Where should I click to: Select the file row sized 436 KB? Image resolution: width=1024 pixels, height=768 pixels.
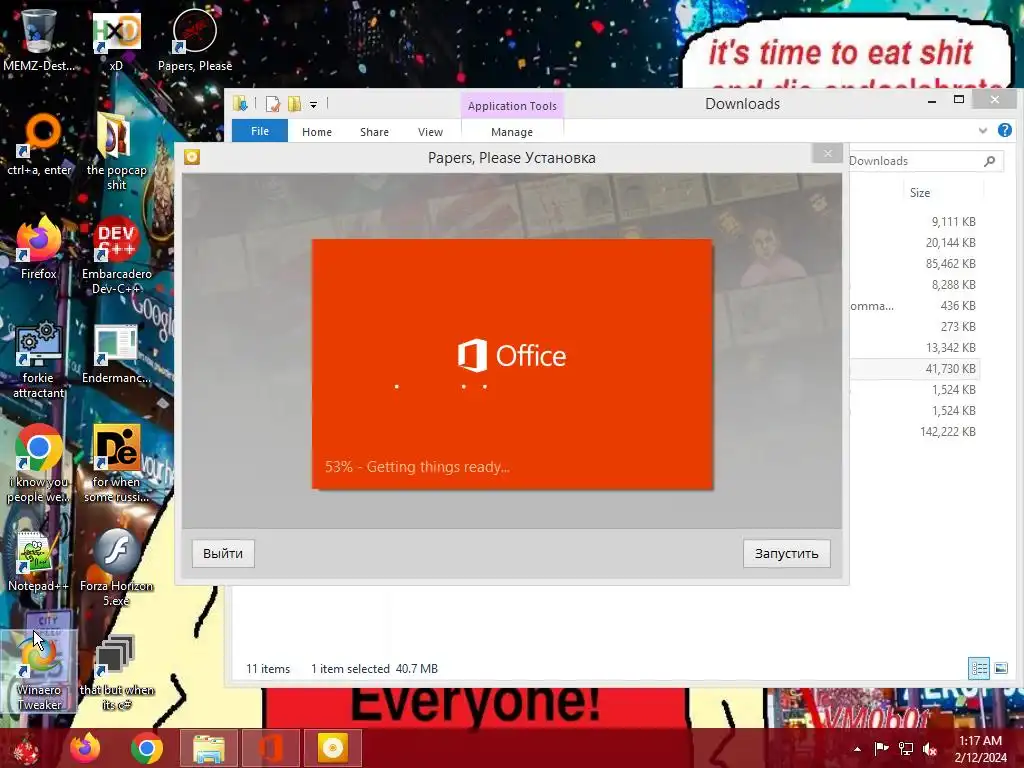(914, 306)
